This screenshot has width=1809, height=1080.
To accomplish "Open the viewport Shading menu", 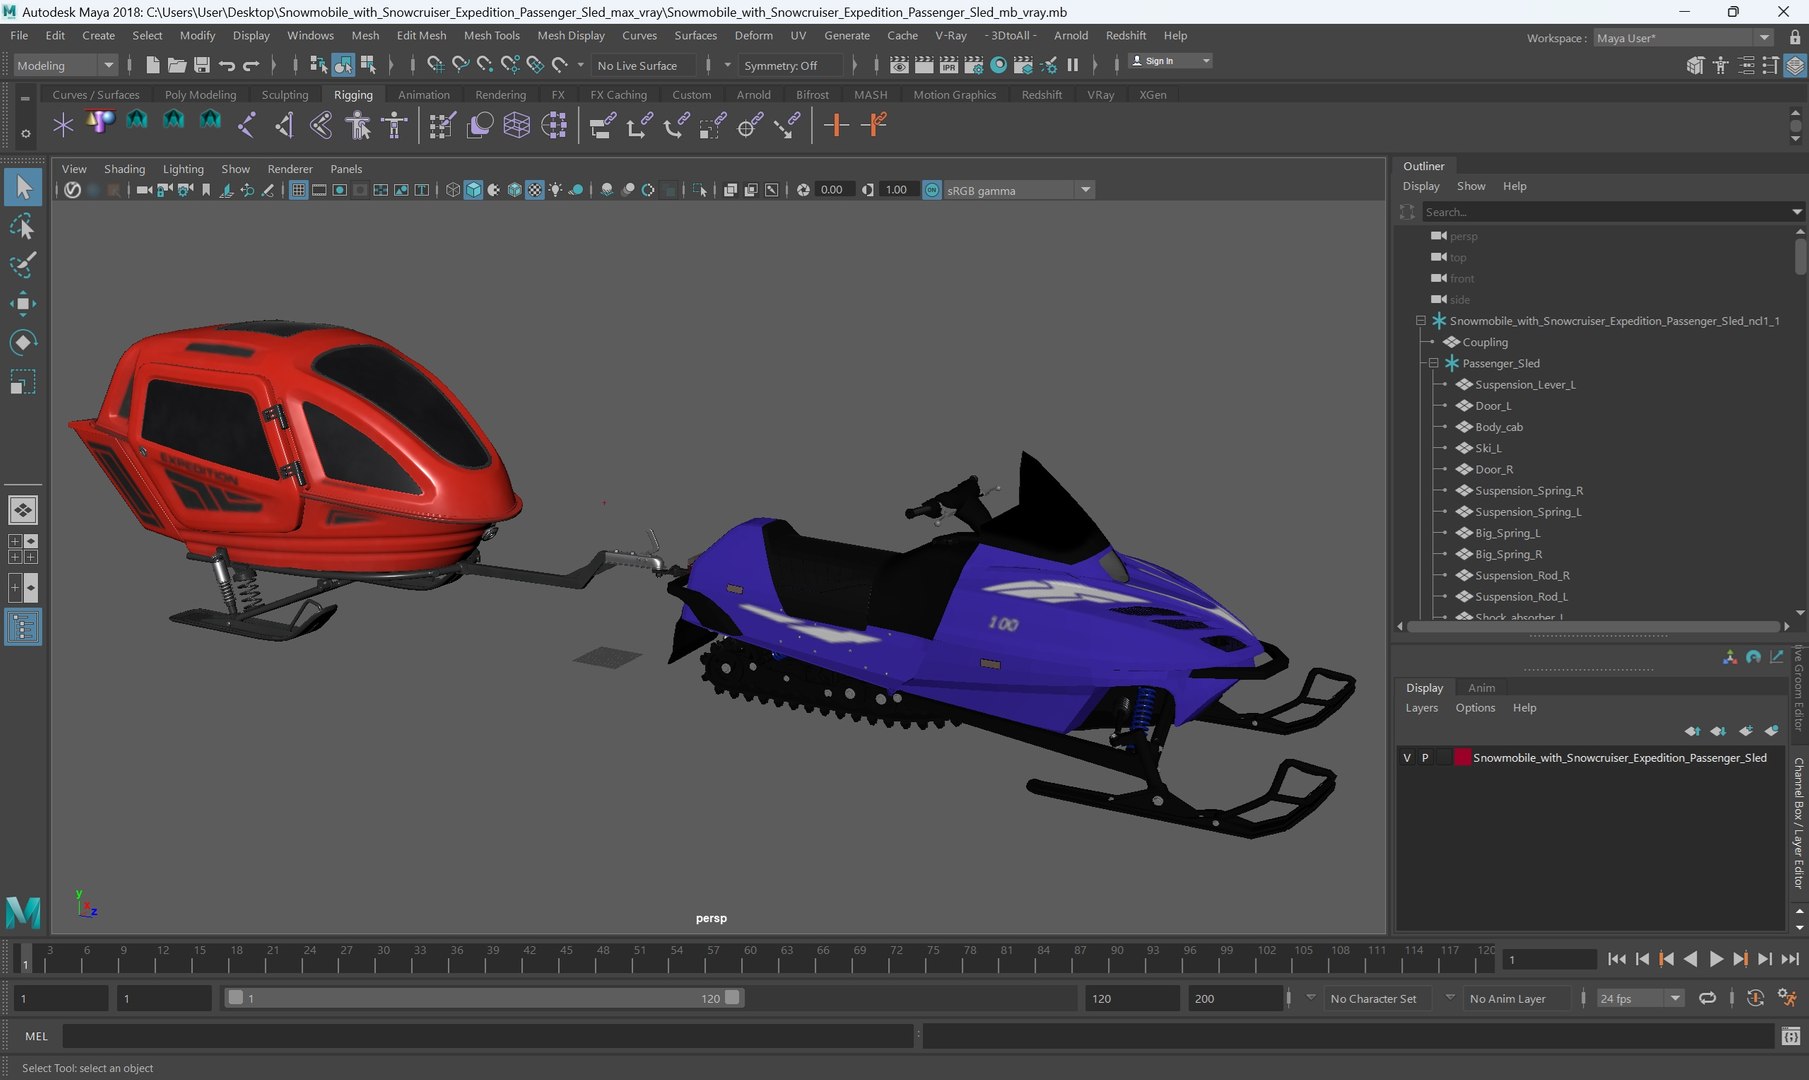I will (x=124, y=169).
